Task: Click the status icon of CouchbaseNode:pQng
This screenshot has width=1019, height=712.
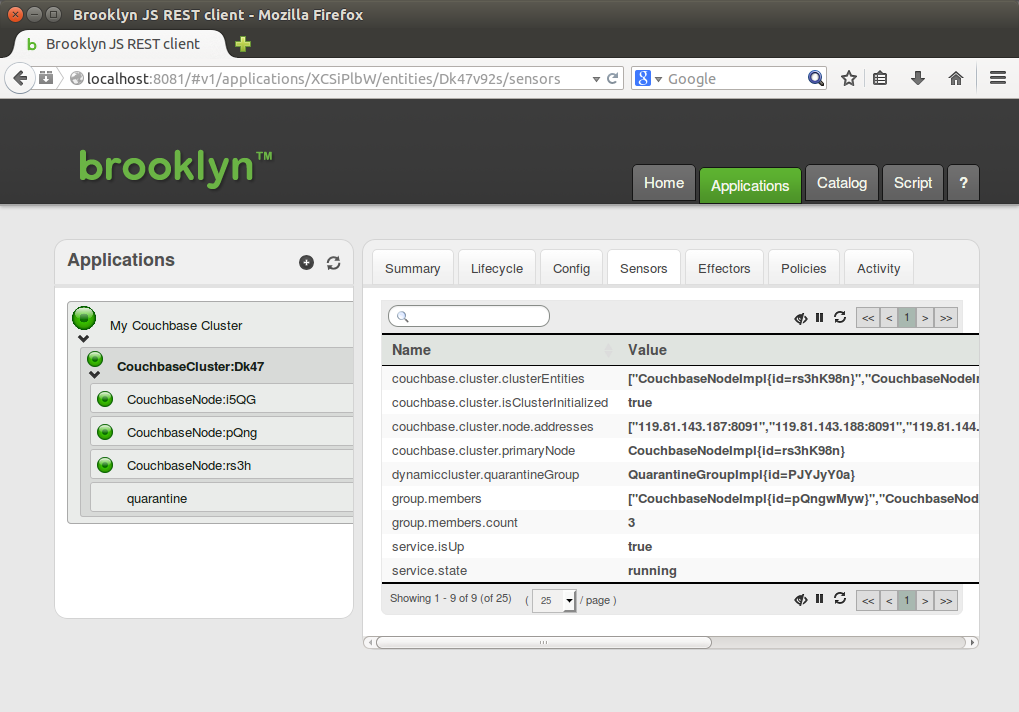Action: coord(105,432)
